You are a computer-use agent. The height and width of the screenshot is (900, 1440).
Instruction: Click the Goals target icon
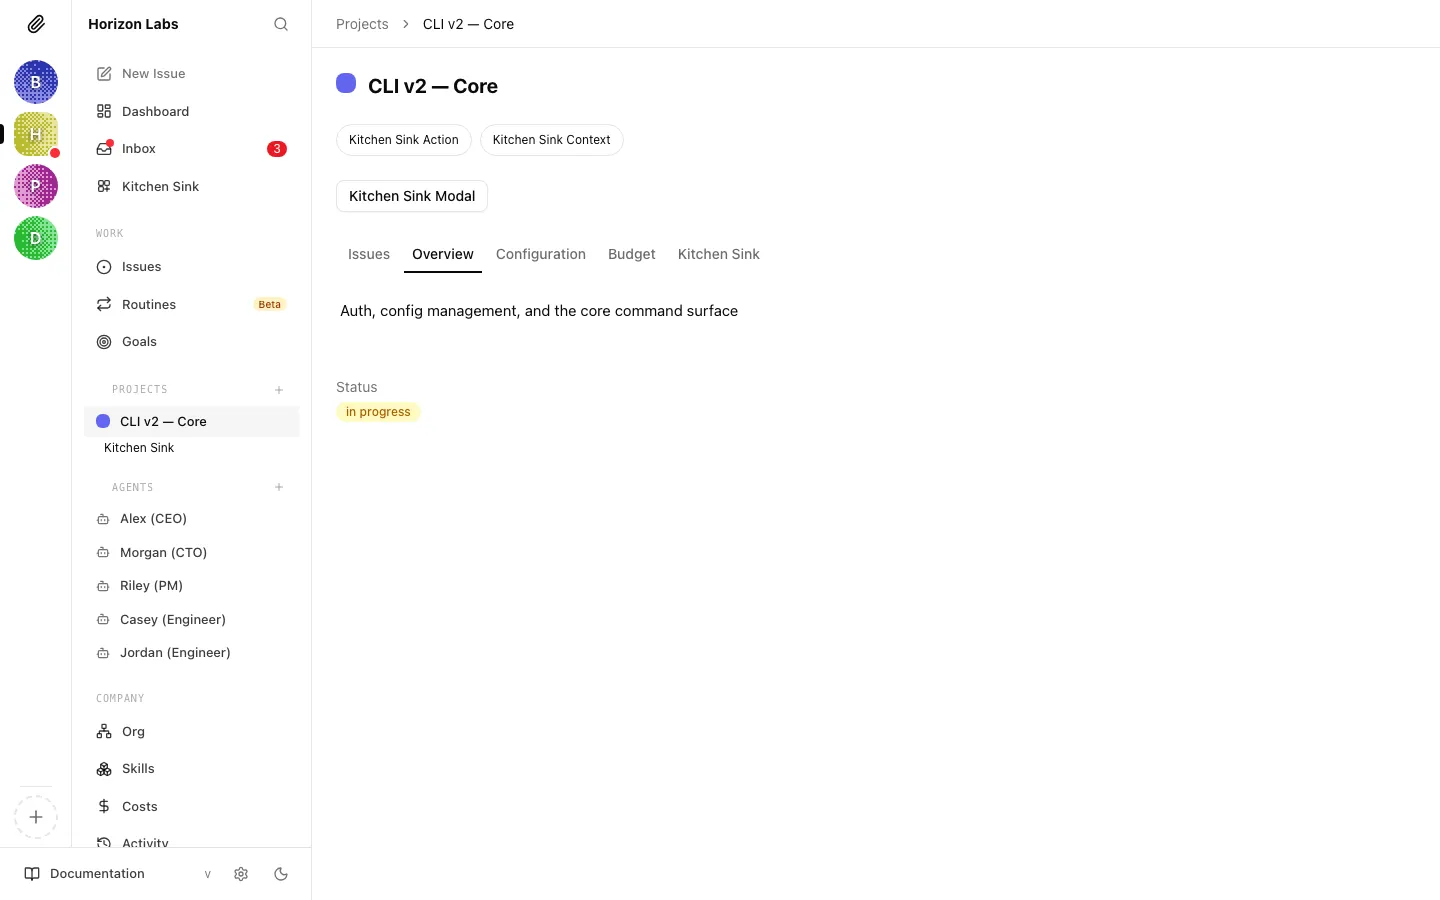[104, 342]
